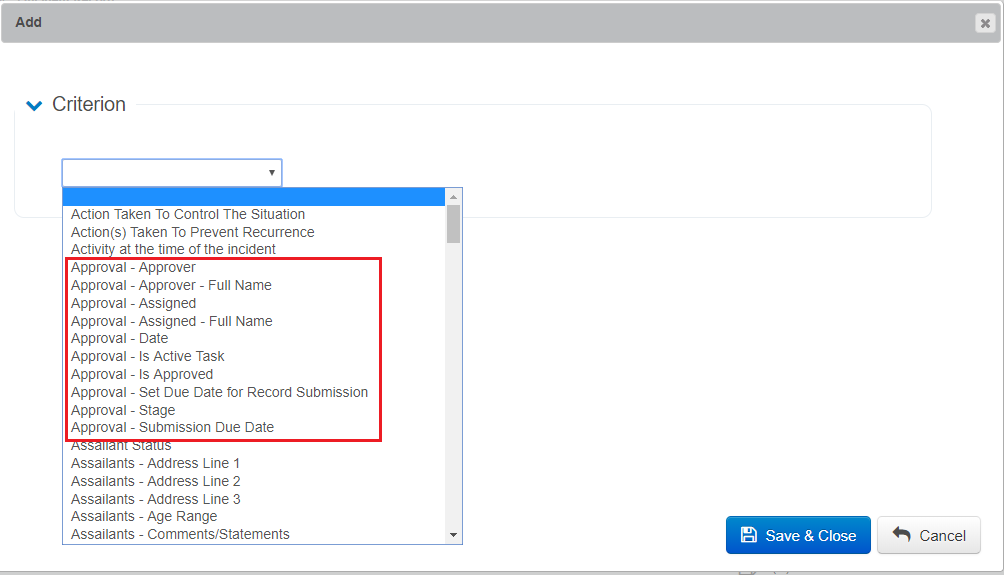The width and height of the screenshot is (1004, 575).
Task: Select 'Action Taken To Control The Situation'
Action: [x=188, y=214]
